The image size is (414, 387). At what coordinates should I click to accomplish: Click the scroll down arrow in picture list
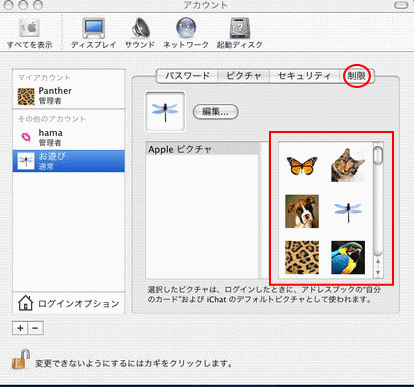378,273
